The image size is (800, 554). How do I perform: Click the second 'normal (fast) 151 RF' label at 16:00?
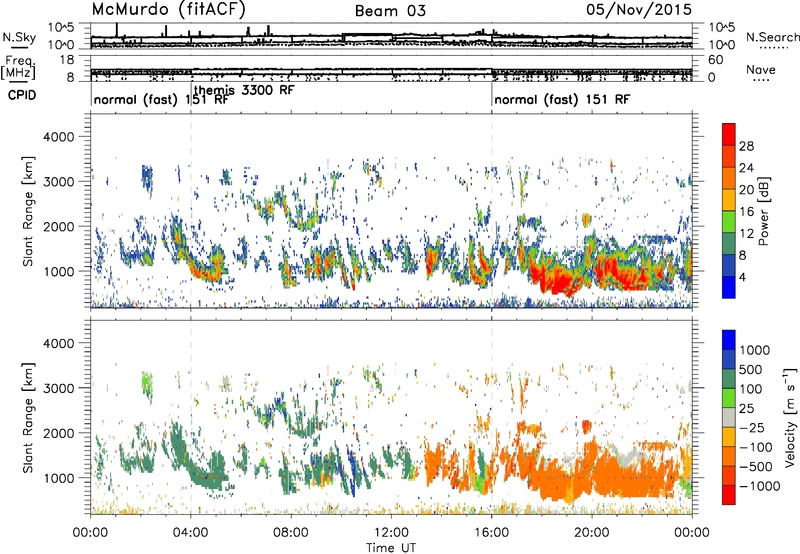(x=562, y=99)
